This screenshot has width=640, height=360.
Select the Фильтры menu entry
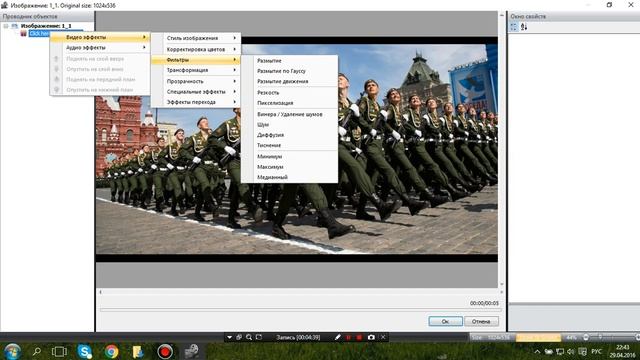196,60
